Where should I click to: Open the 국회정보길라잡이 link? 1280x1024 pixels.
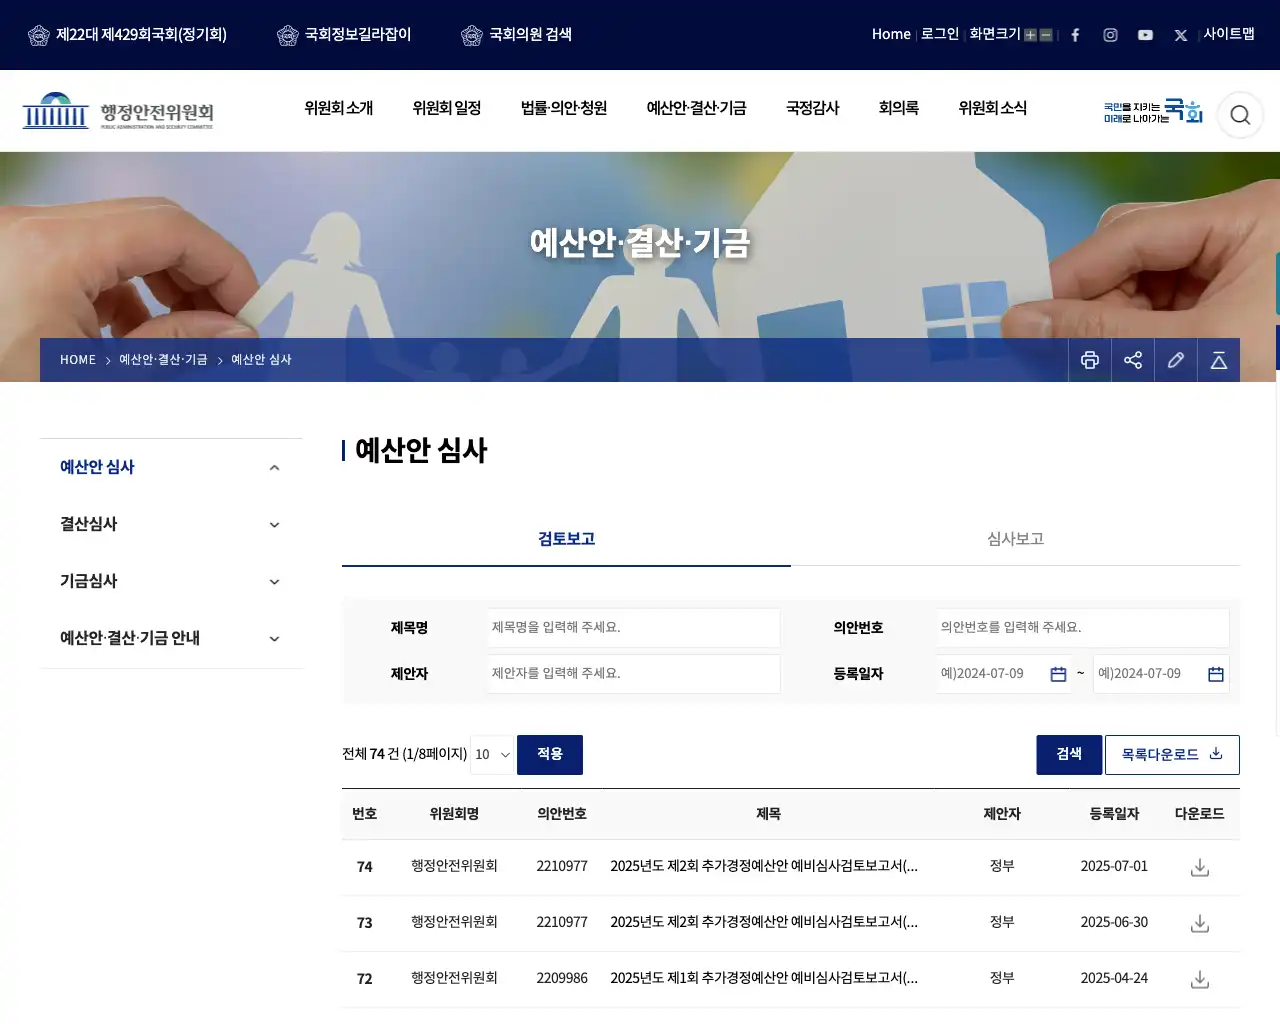344,35
